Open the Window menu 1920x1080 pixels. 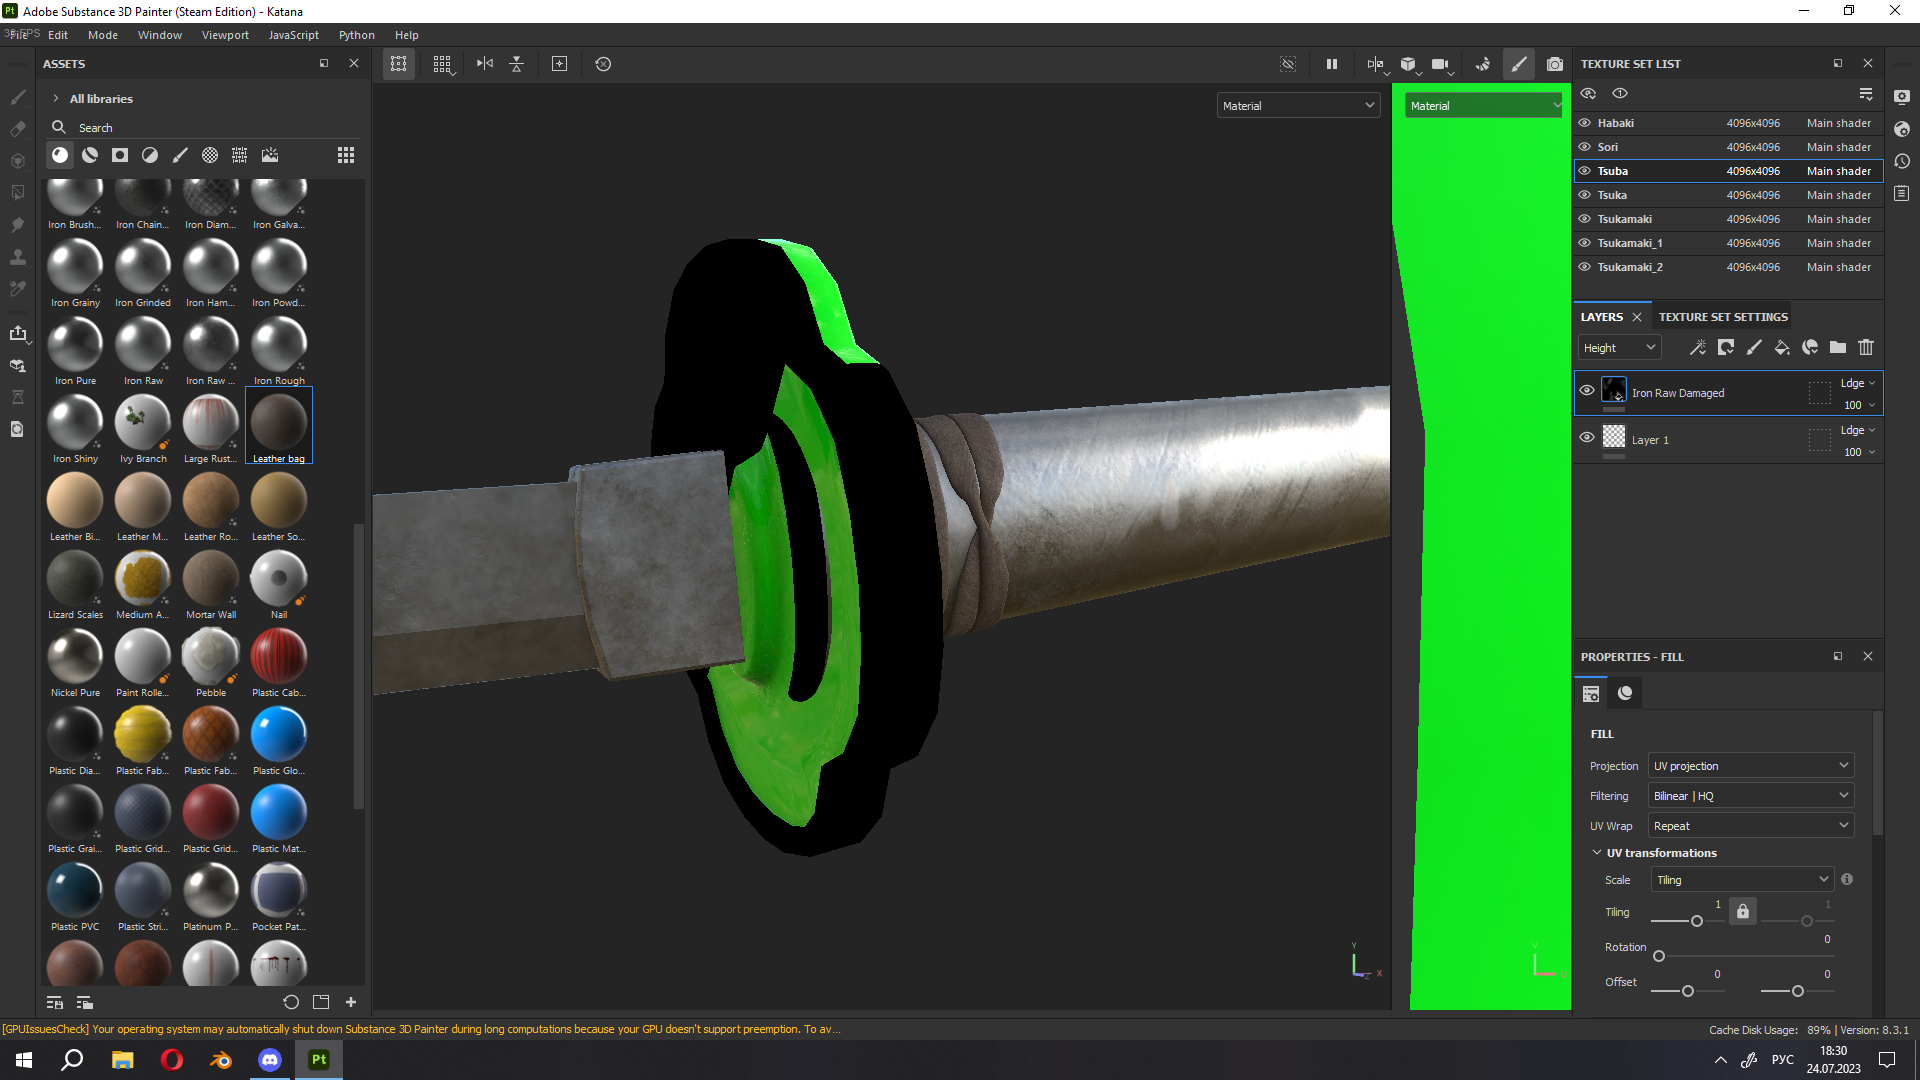pos(160,34)
